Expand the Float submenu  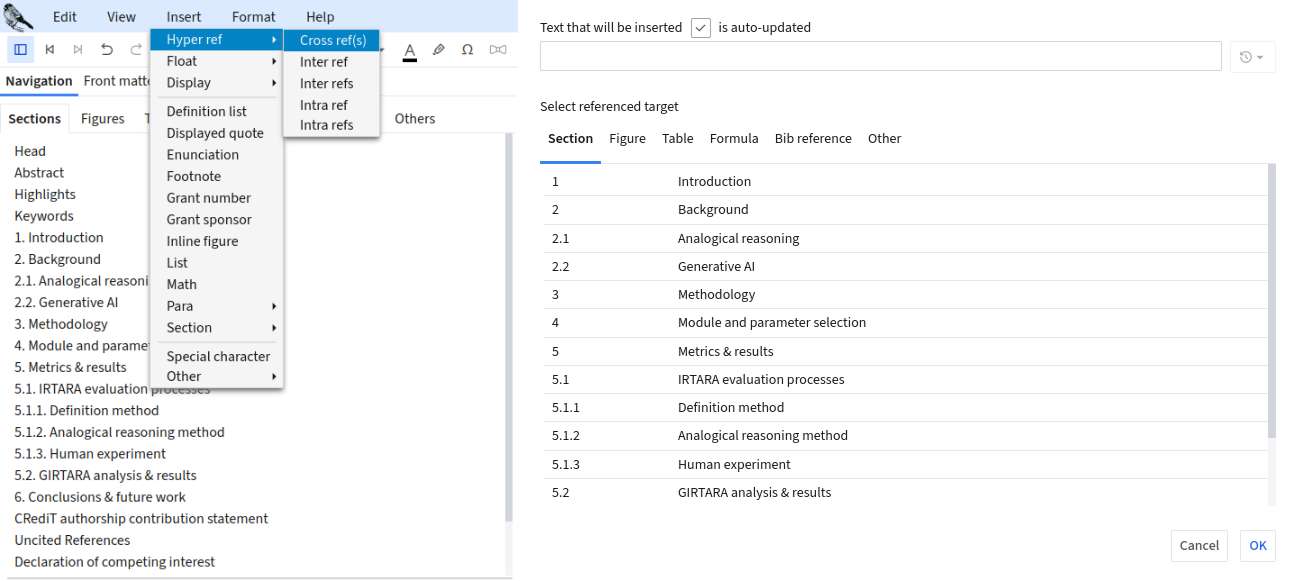tap(217, 61)
